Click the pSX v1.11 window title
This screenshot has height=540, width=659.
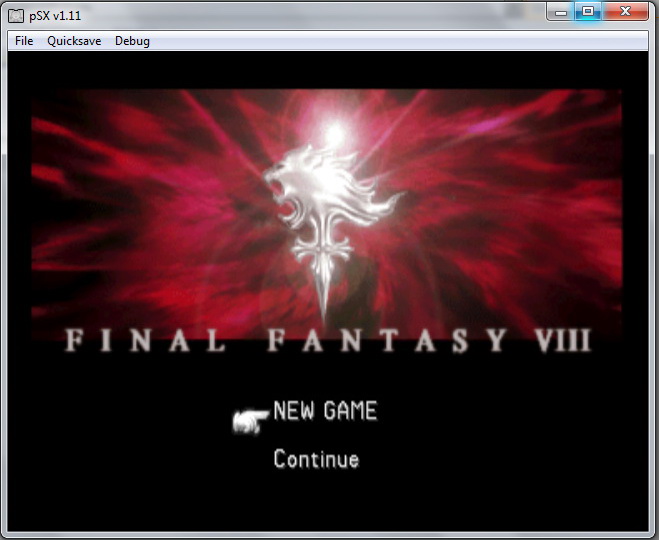point(55,16)
